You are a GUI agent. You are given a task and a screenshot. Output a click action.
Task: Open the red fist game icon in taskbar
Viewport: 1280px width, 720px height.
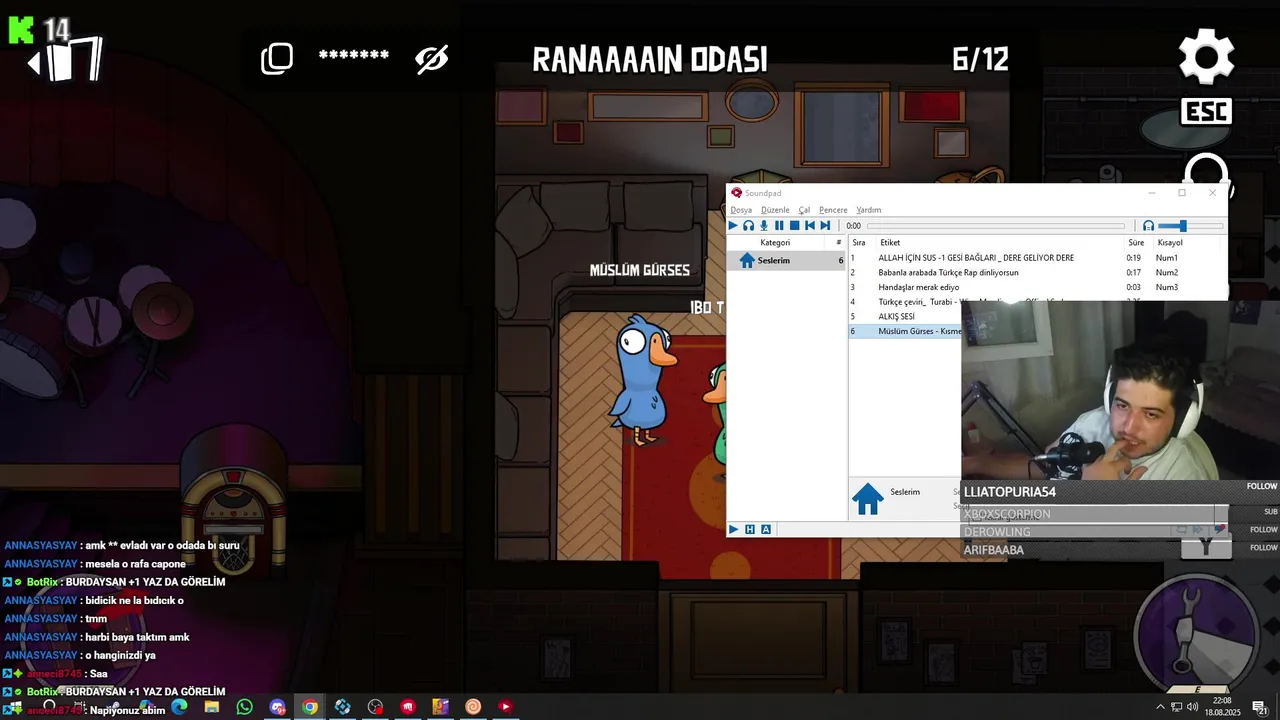click(x=408, y=707)
